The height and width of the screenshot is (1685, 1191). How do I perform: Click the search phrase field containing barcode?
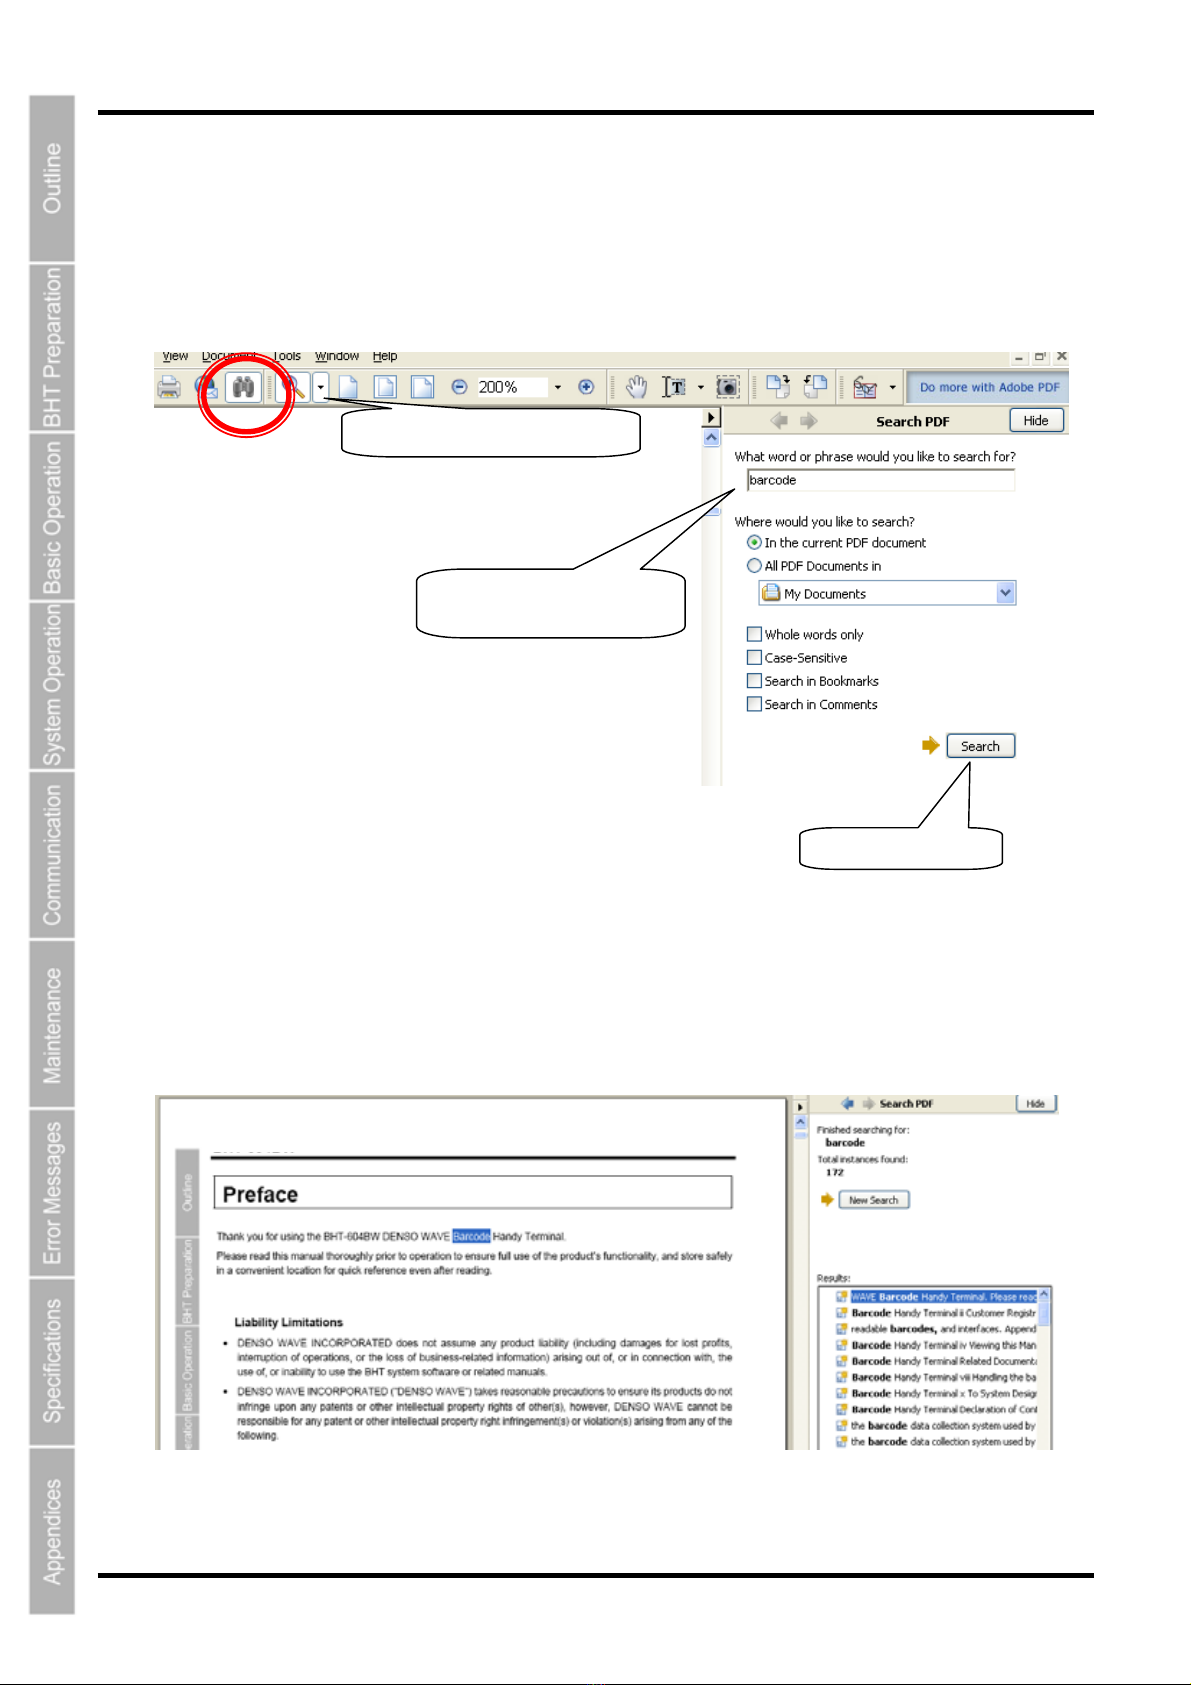click(x=881, y=480)
